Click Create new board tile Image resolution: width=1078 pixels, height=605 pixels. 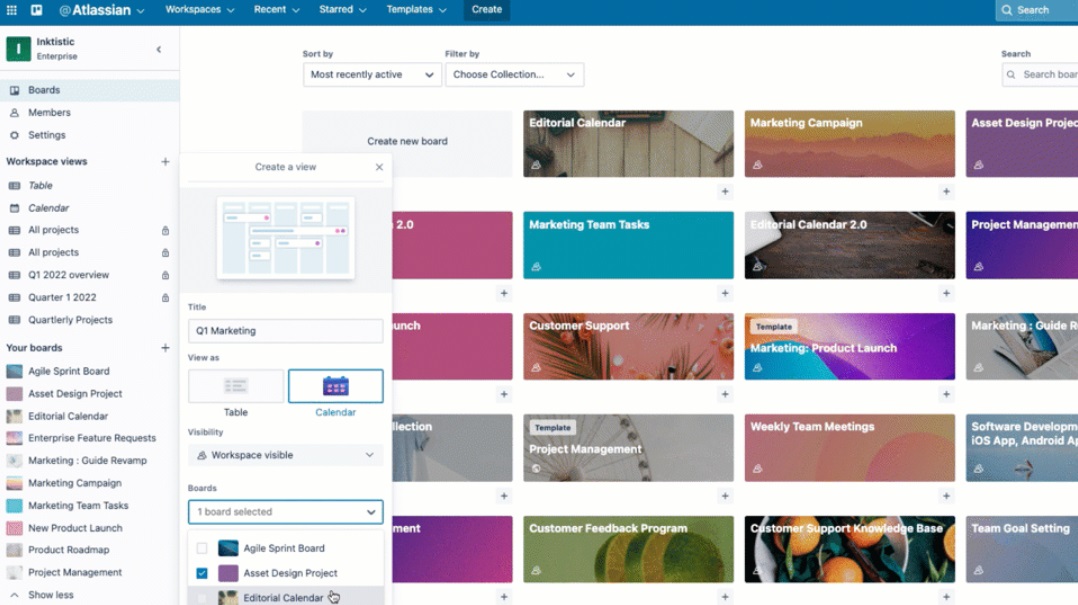(407, 142)
